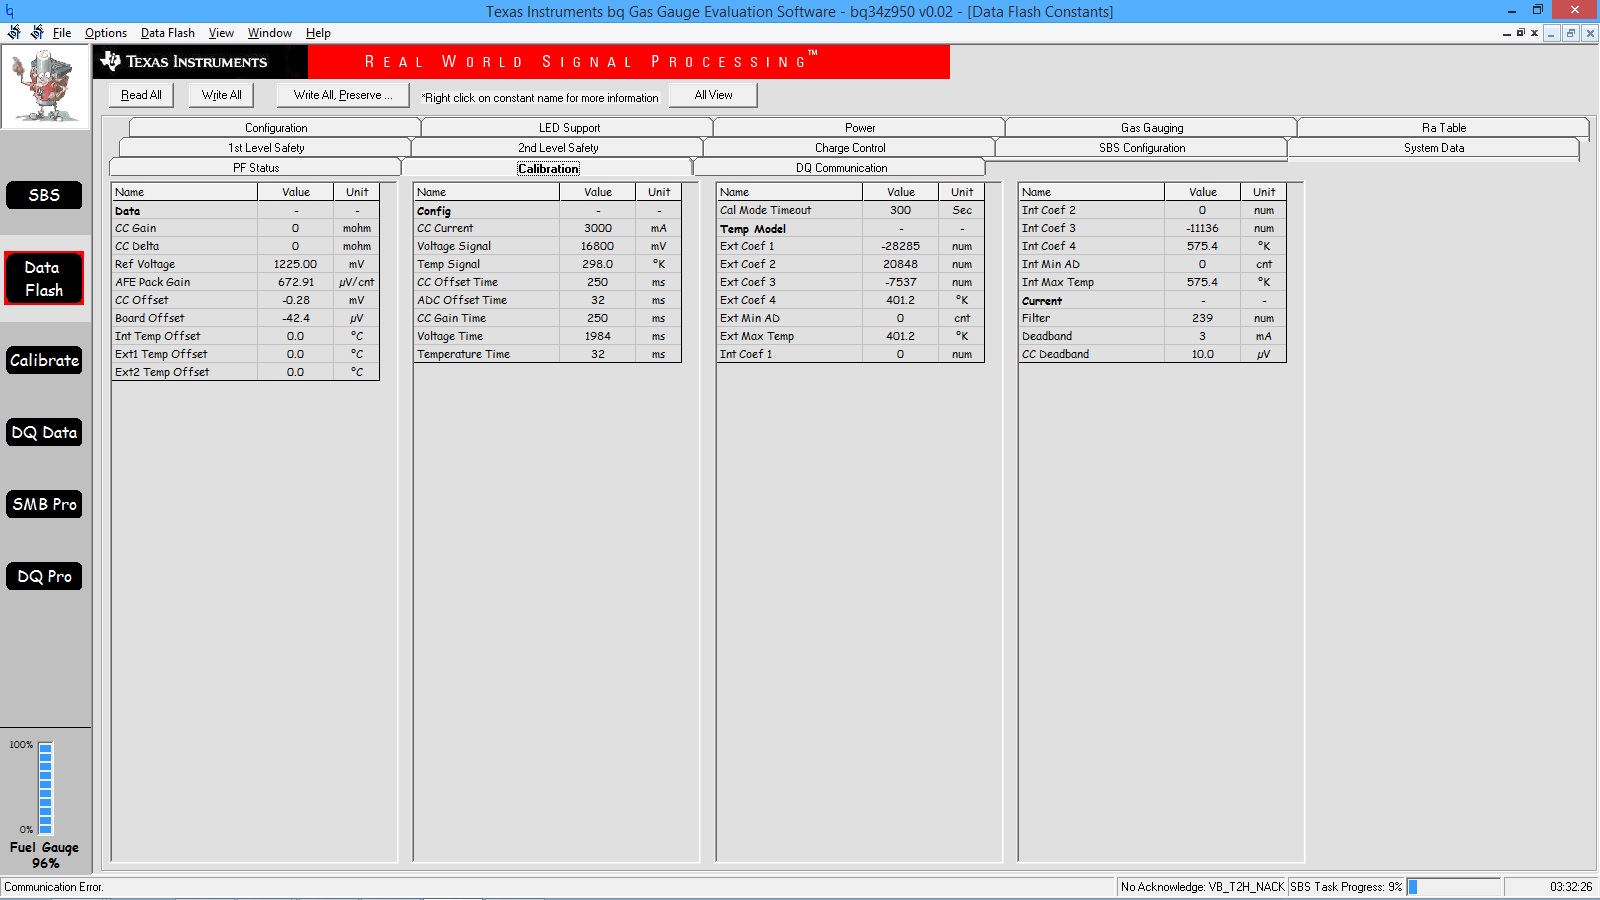Image resolution: width=1600 pixels, height=900 pixels.
Task: Select the Board Offset row name
Action: pos(150,318)
